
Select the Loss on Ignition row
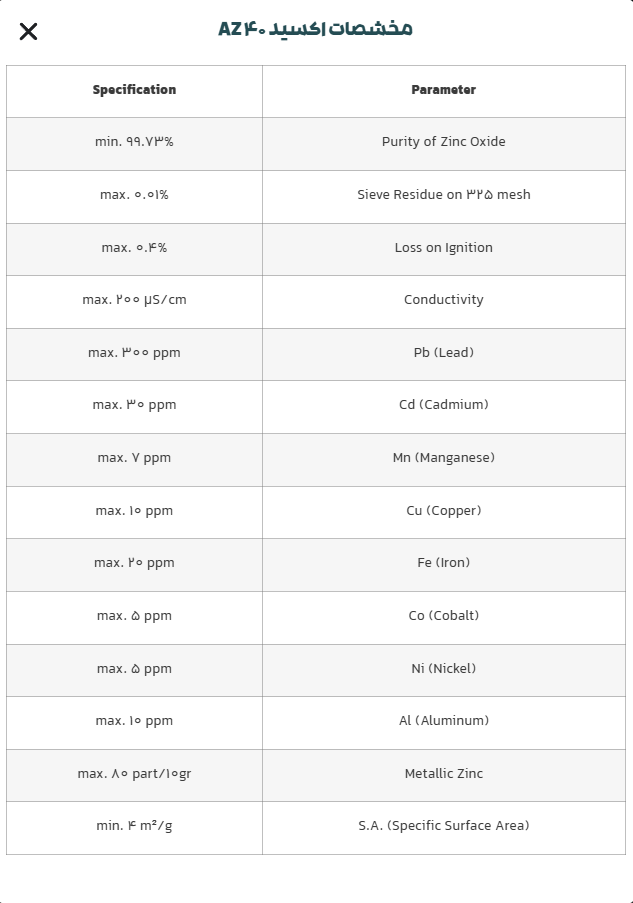tap(443, 248)
